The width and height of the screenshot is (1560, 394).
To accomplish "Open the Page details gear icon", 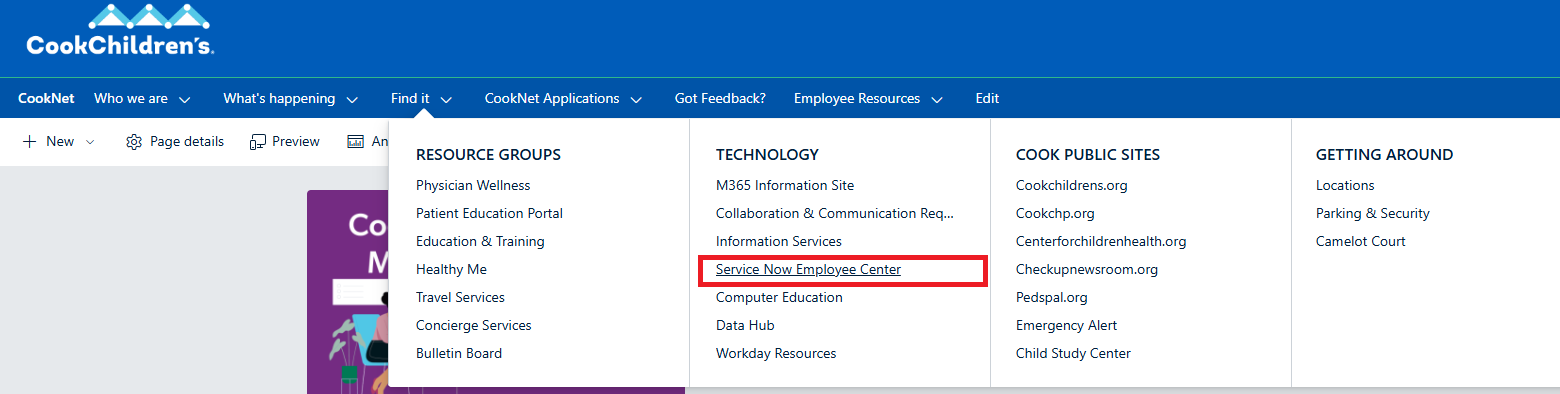I will tap(134, 142).
